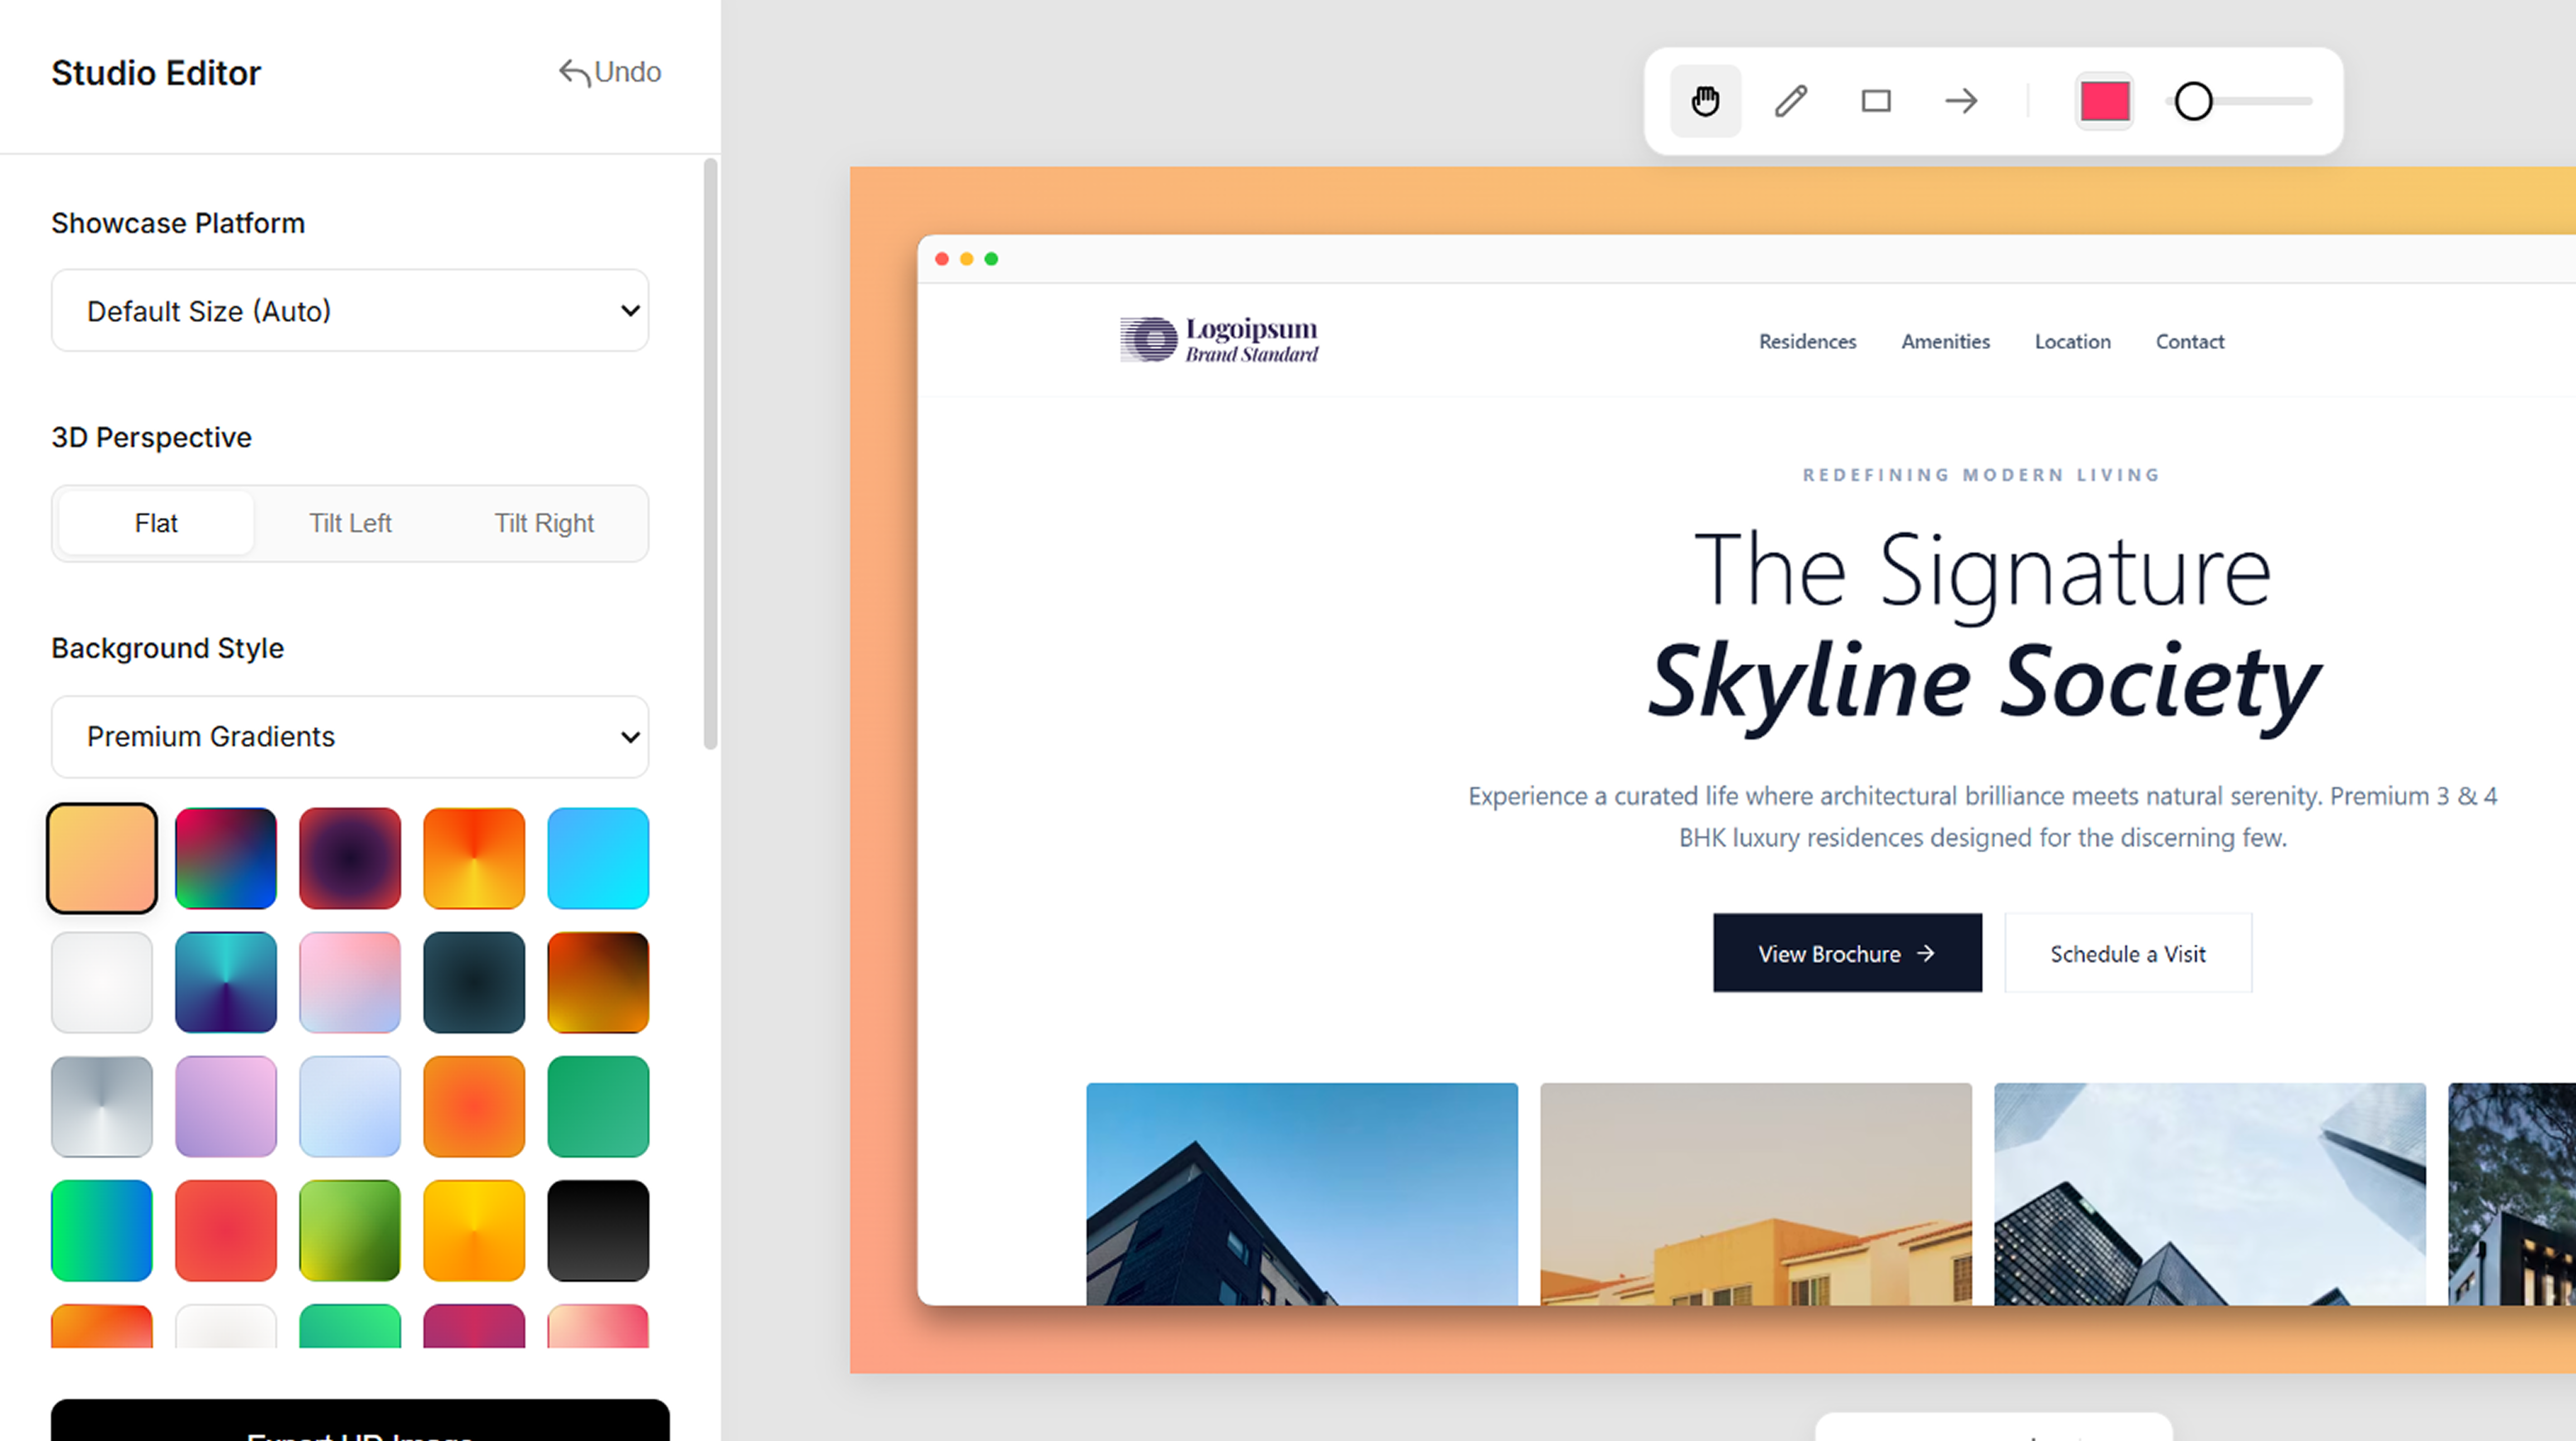2576x1441 pixels.
Task: Select the Flat perspective option
Action: click(155, 522)
